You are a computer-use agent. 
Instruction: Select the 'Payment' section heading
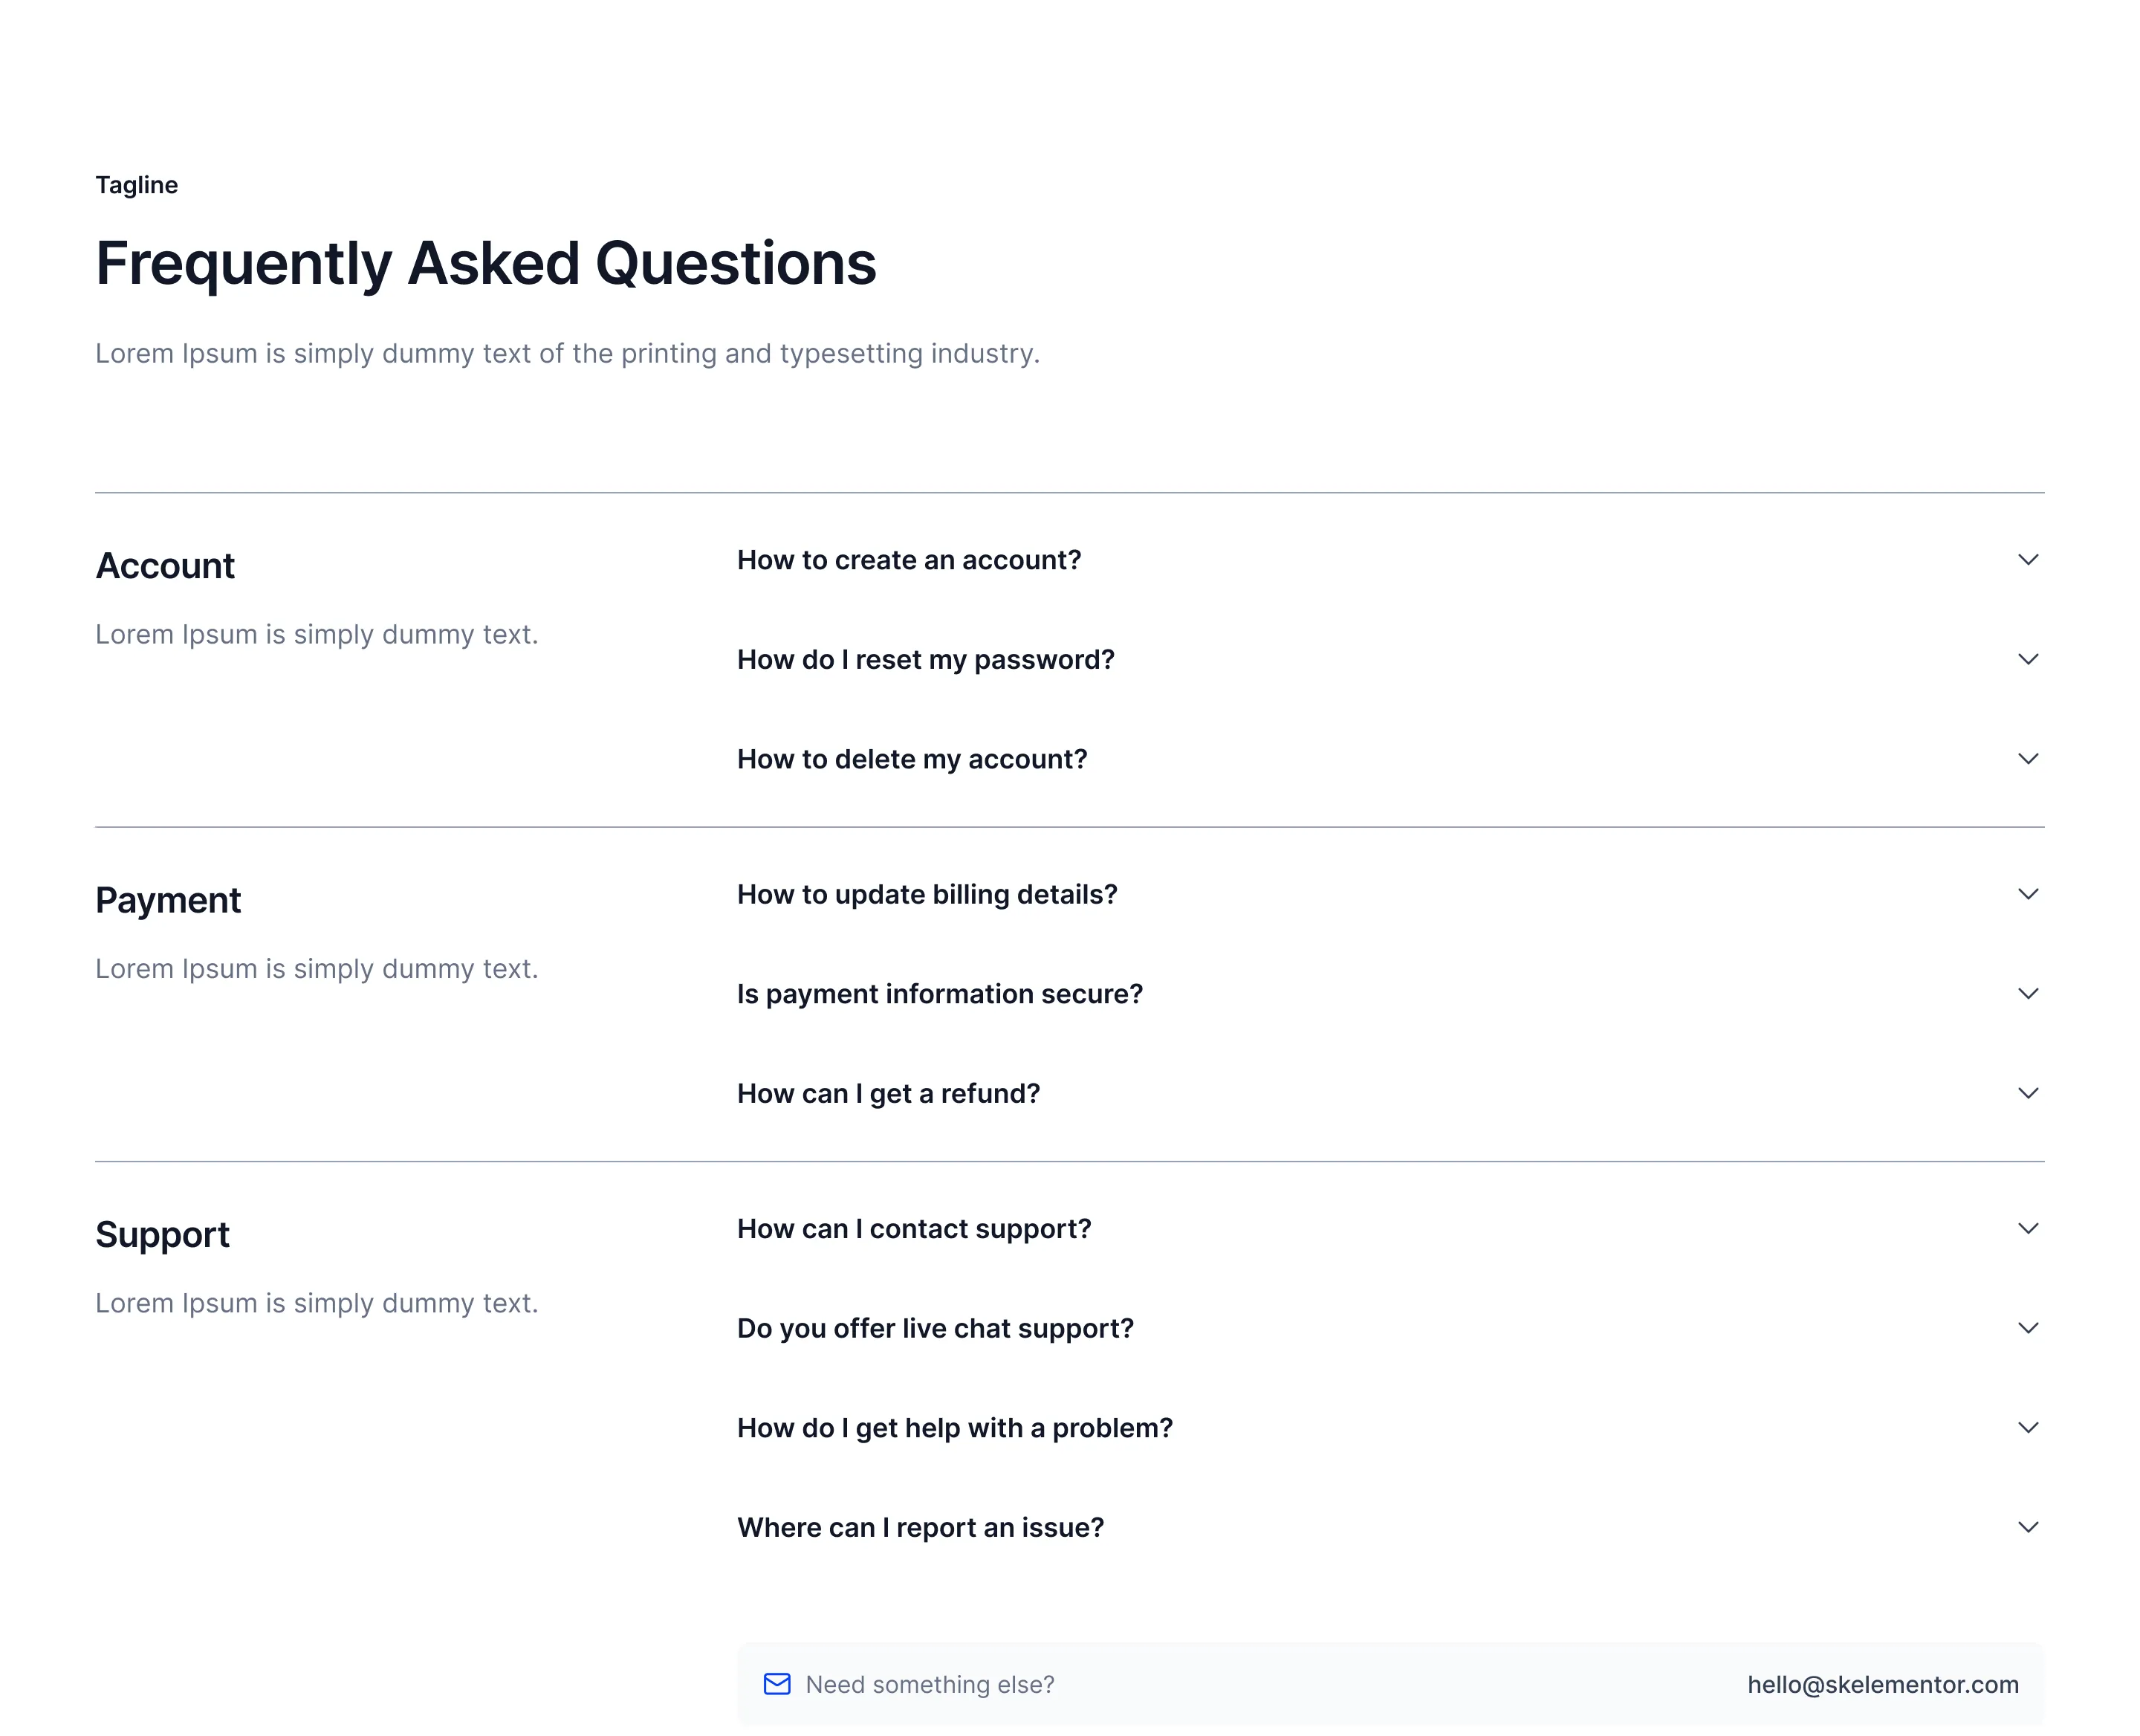168,901
